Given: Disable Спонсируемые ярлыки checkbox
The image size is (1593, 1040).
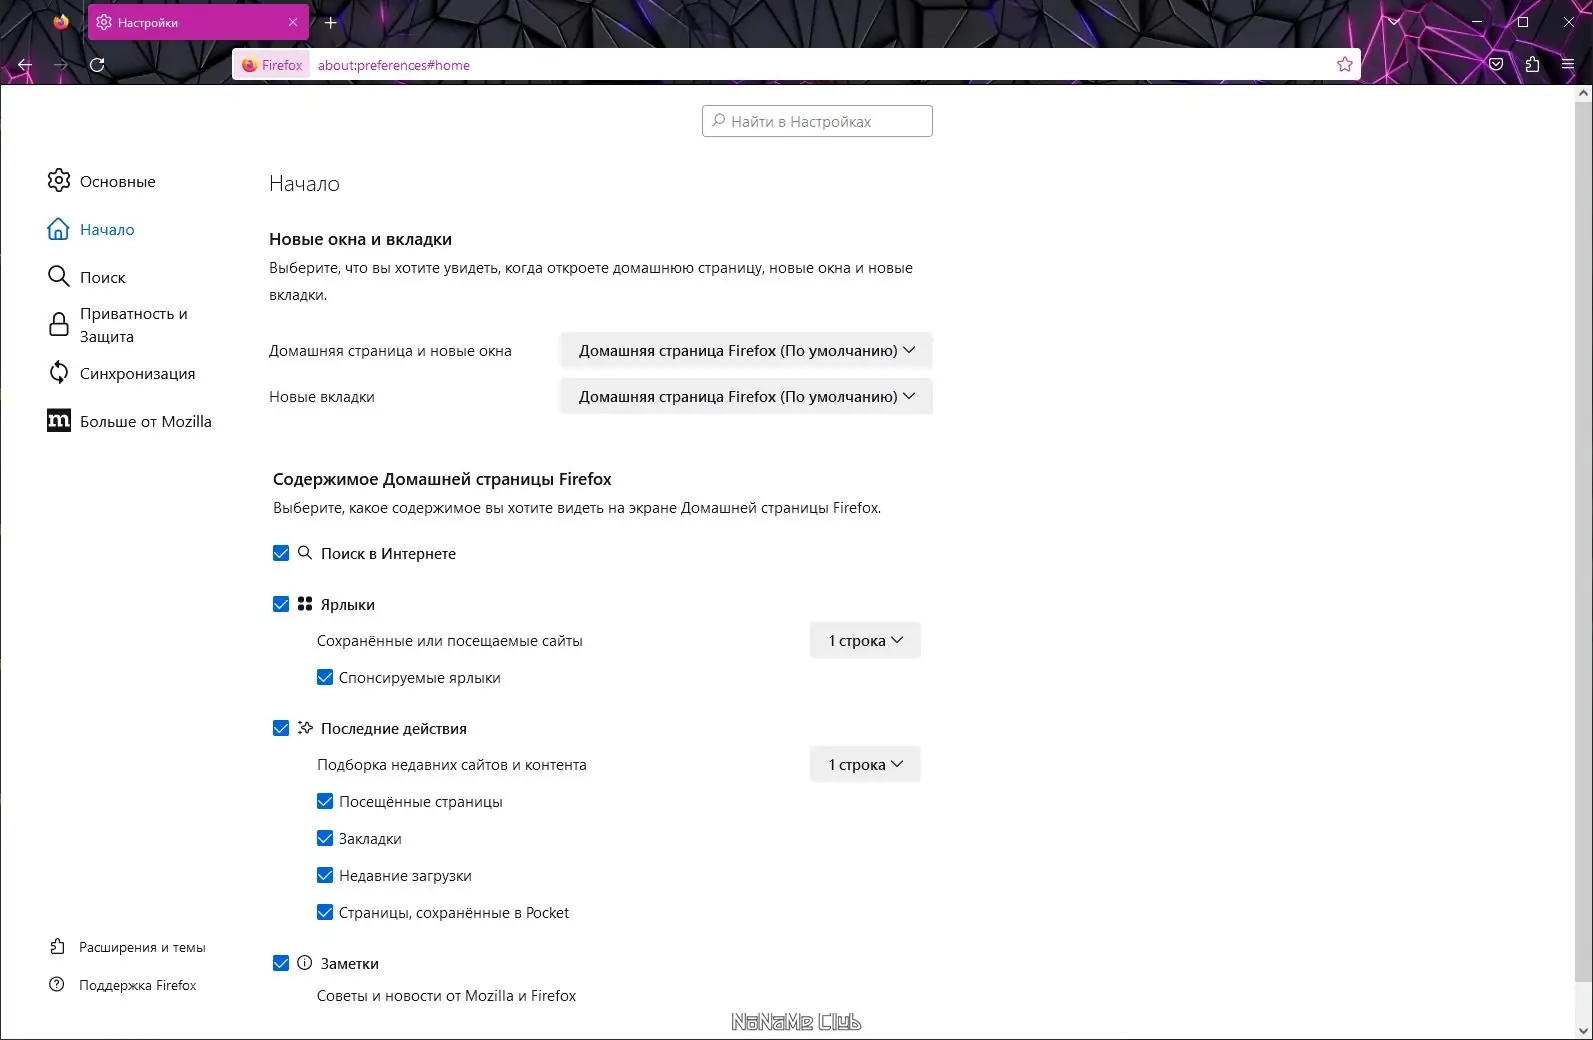Looking at the screenshot, I should click(x=325, y=677).
